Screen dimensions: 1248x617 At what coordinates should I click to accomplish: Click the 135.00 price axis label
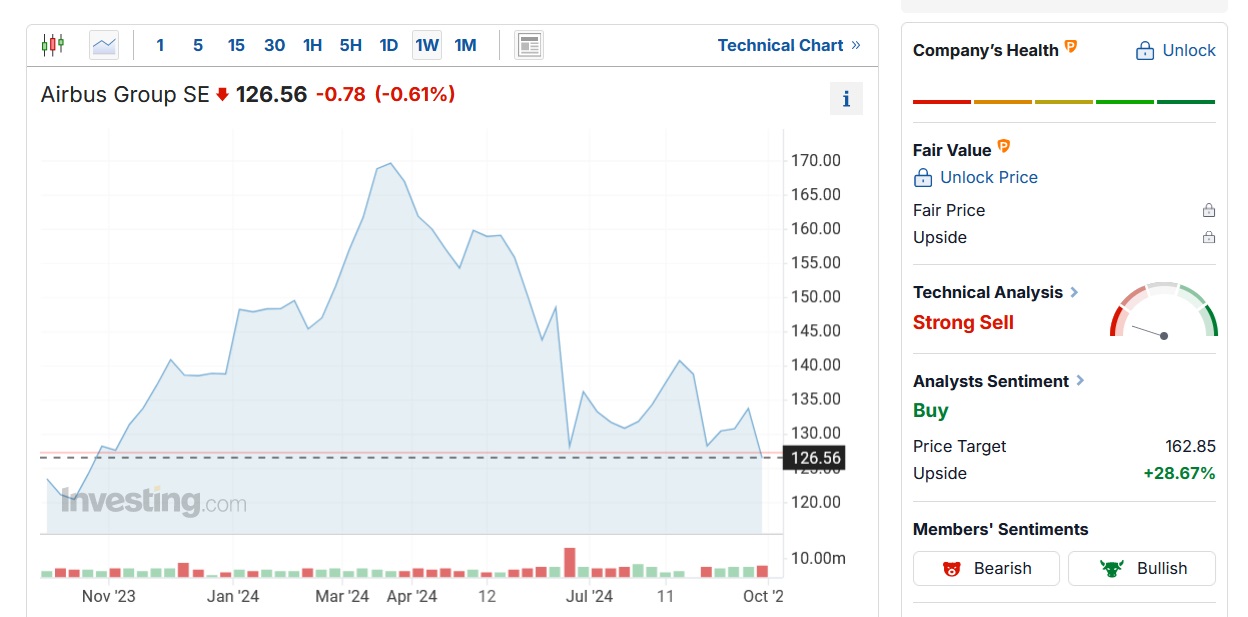816,399
